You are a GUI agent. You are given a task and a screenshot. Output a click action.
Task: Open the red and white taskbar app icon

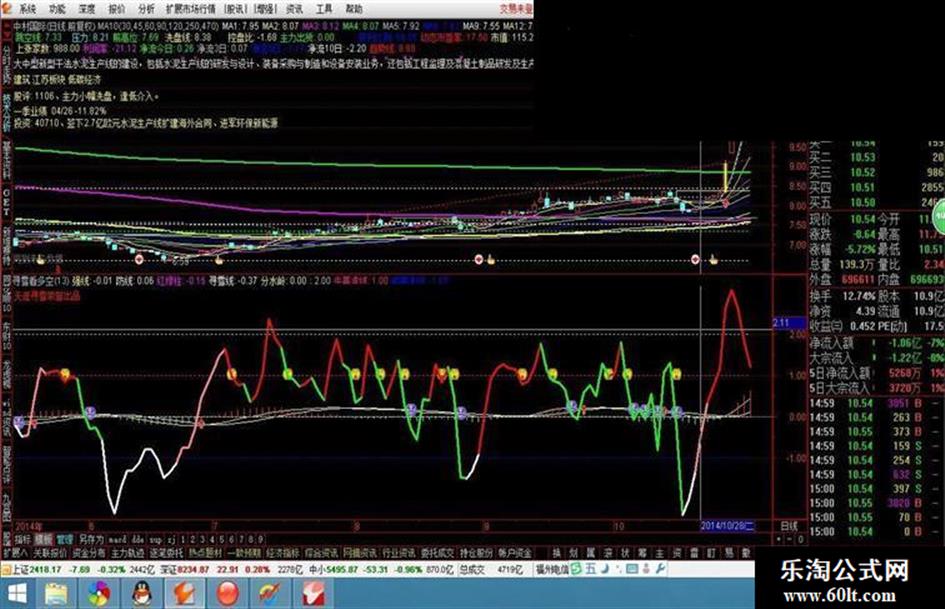313,595
